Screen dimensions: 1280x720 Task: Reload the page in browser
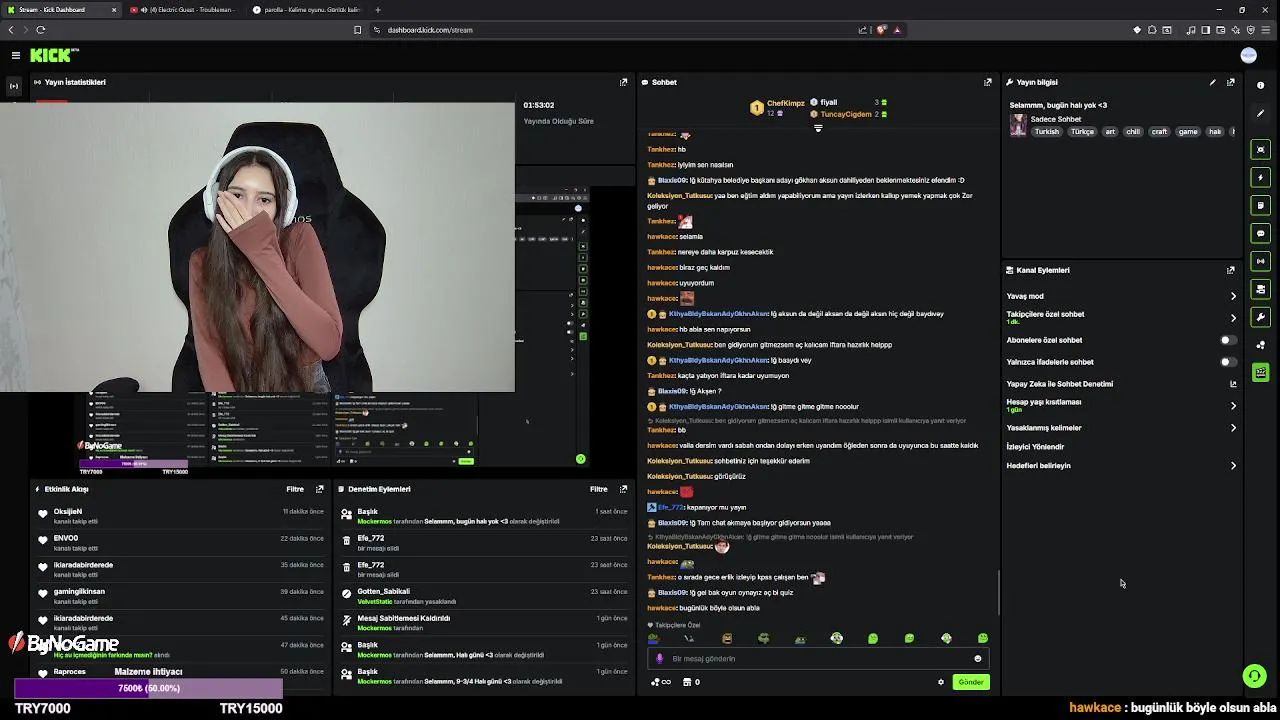pyautogui.click(x=41, y=30)
